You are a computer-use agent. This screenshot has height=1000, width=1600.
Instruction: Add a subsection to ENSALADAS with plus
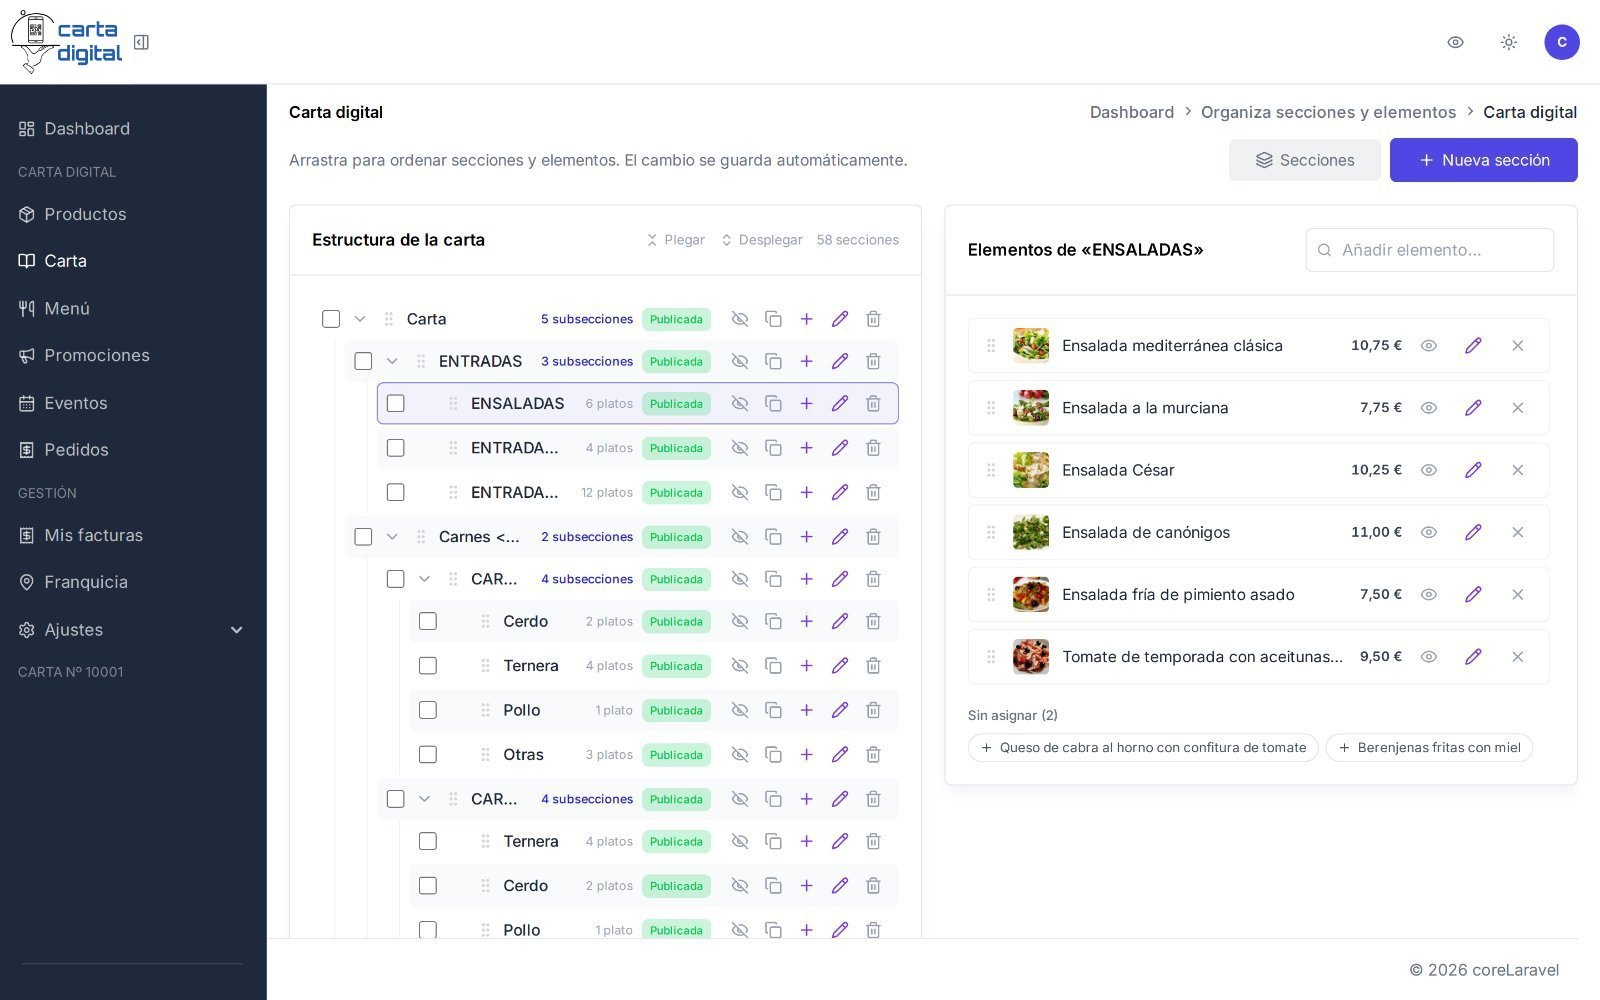click(x=806, y=403)
